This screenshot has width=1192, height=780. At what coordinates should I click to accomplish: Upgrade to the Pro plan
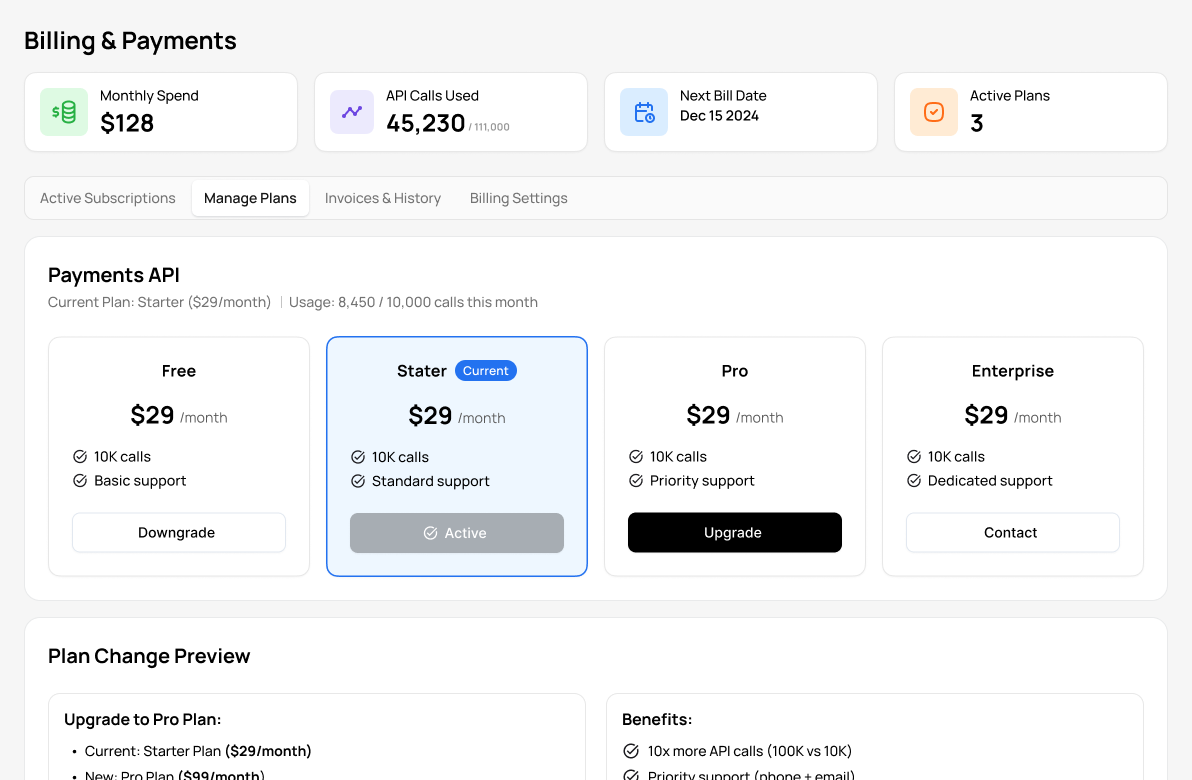[734, 532]
